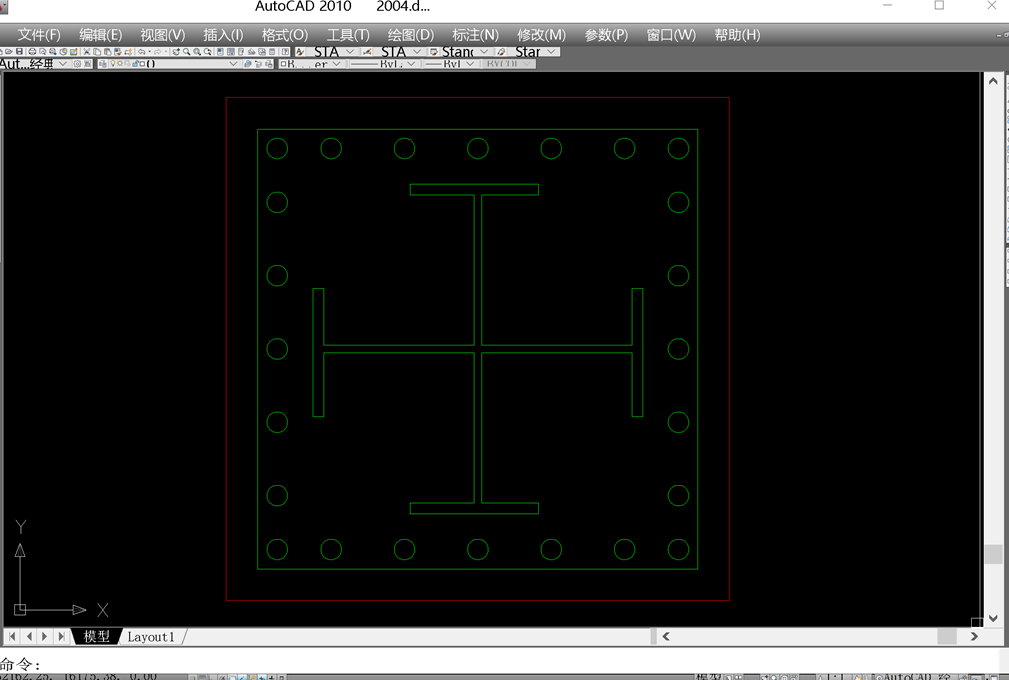The image size is (1009, 680).
Task: Open the 修改(M) menu
Action: pos(541,35)
